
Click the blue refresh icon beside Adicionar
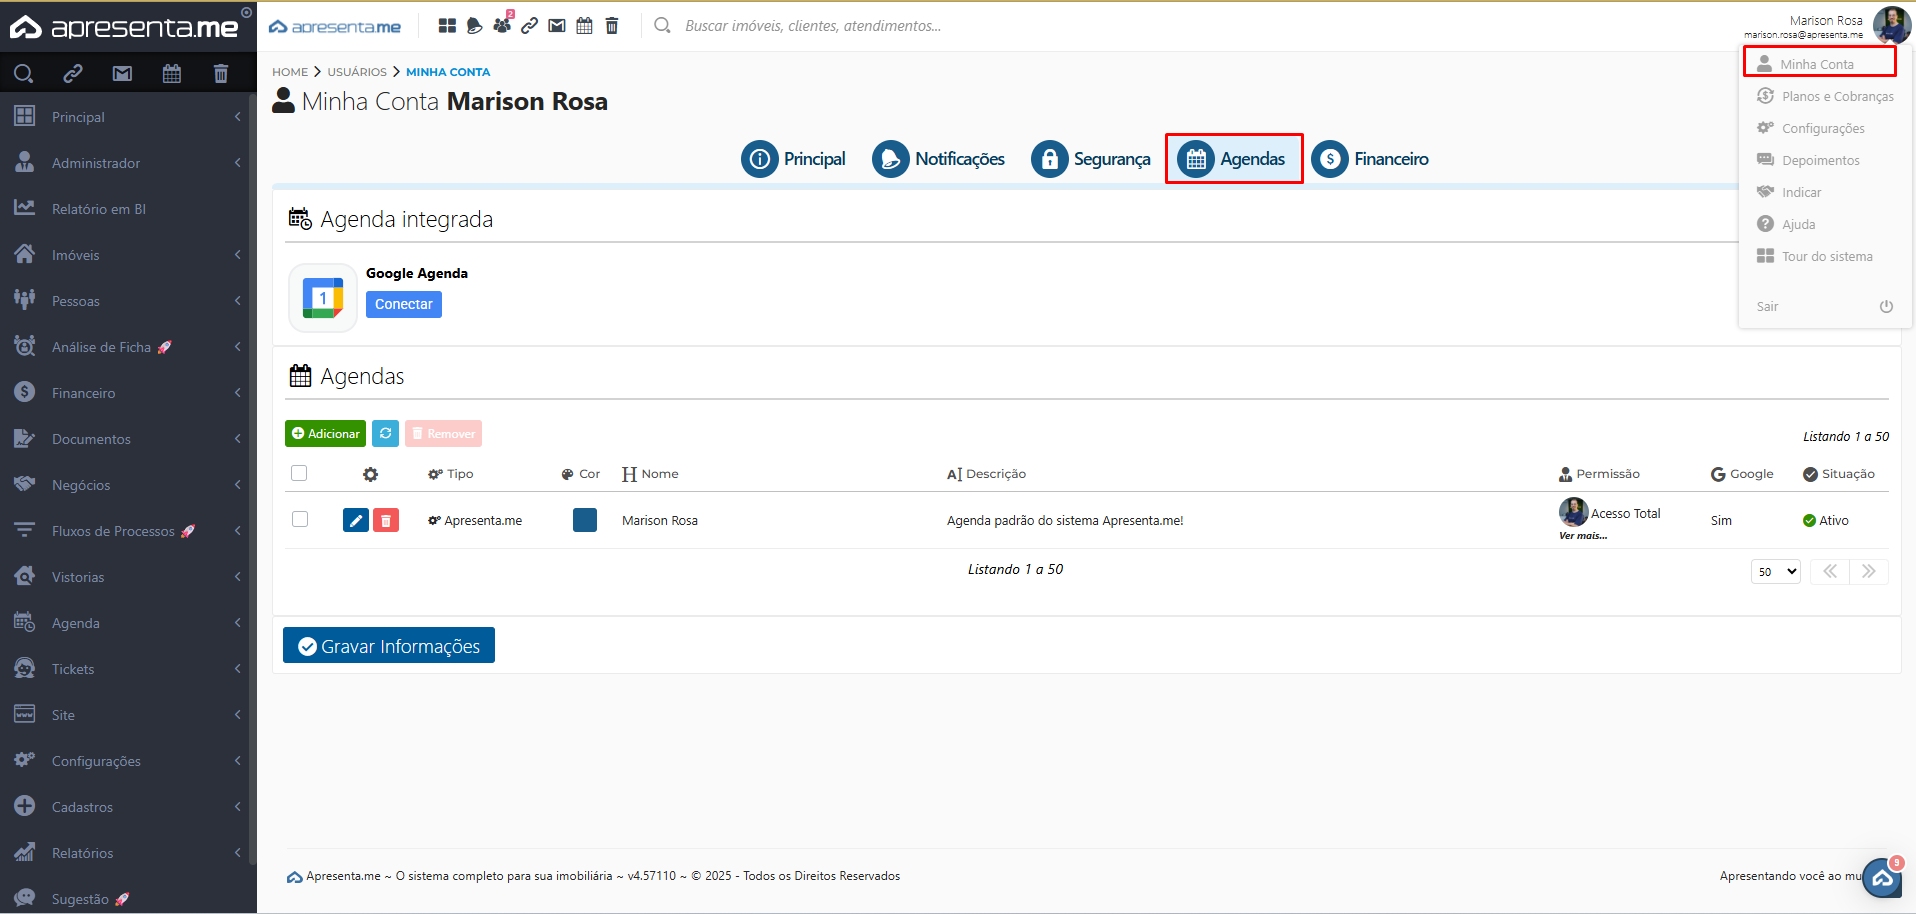click(x=385, y=433)
